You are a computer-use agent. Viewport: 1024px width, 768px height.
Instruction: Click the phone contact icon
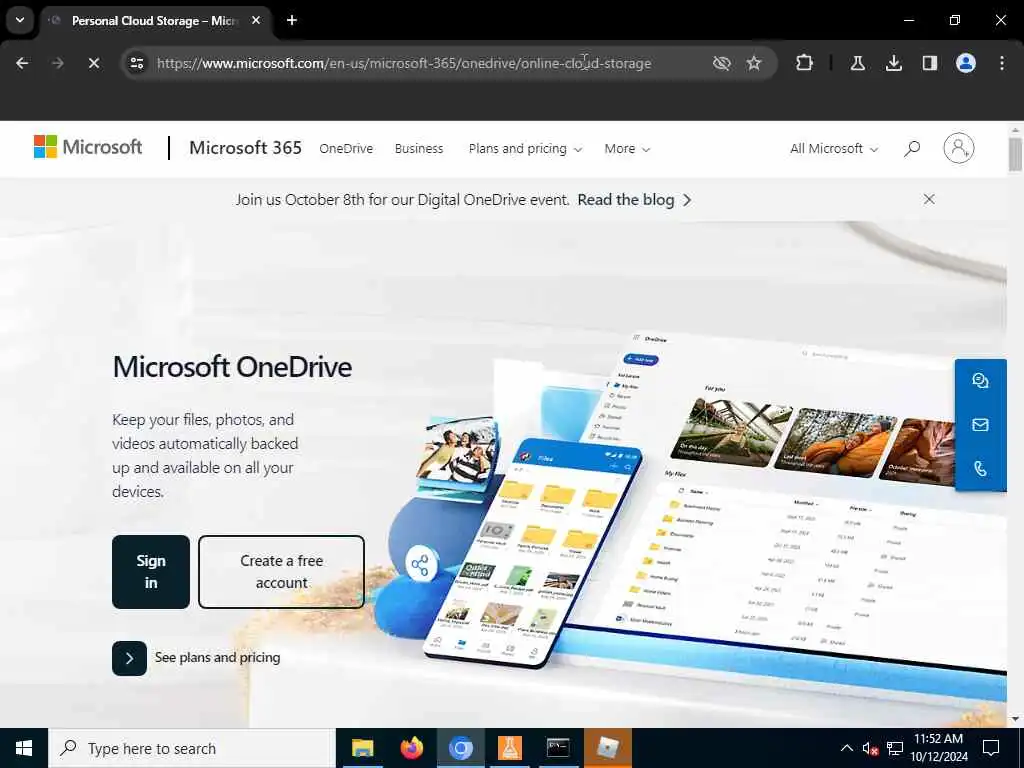pyautogui.click(x=980, y=468)
